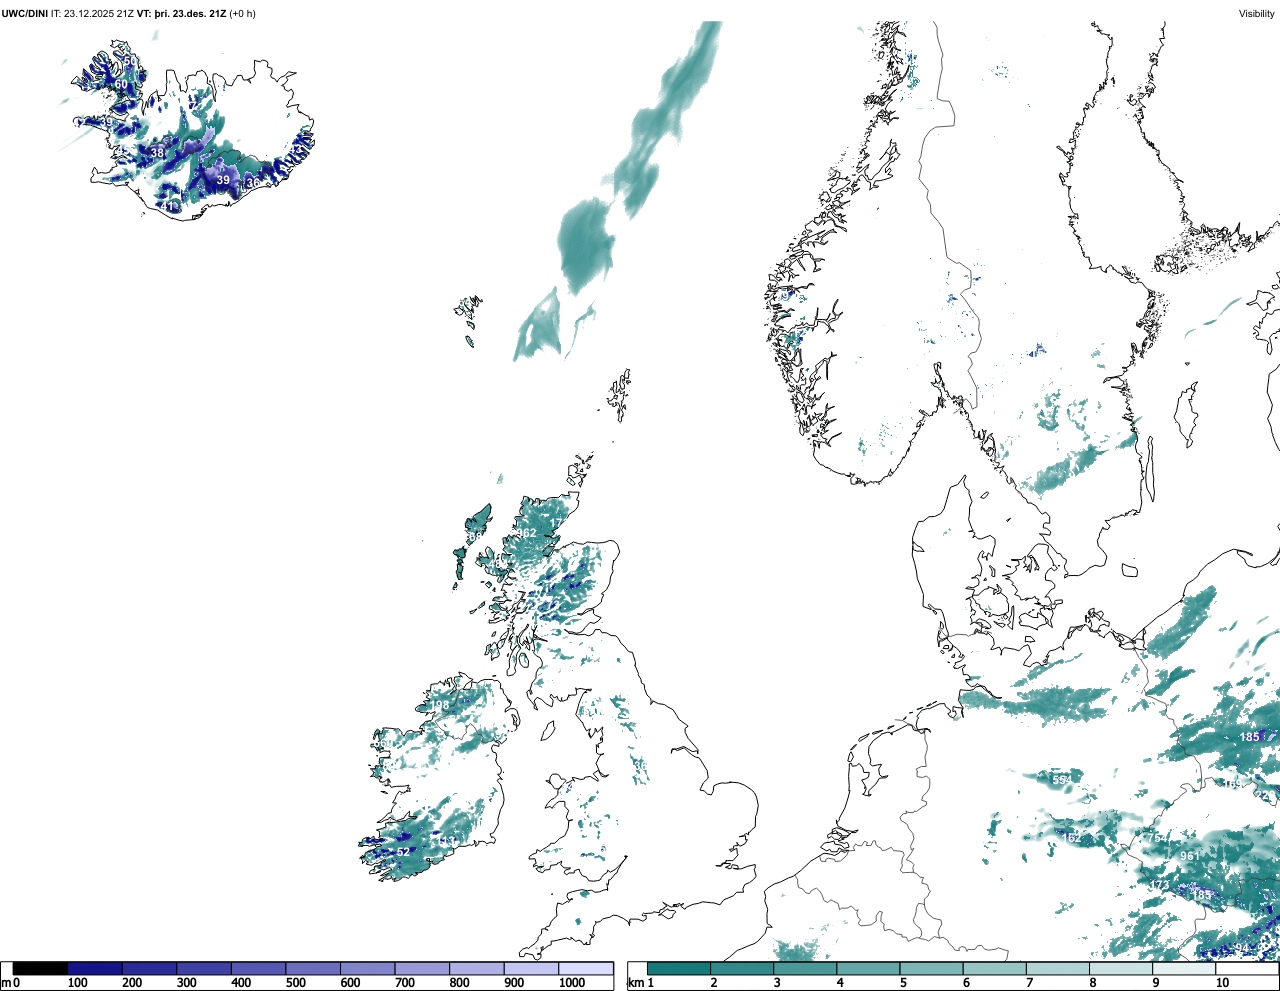This screenshot has height=991, width=1280.
Task: Click the "961" value in the southeast
Action: pyautogui.click(x=1189, y=856)
